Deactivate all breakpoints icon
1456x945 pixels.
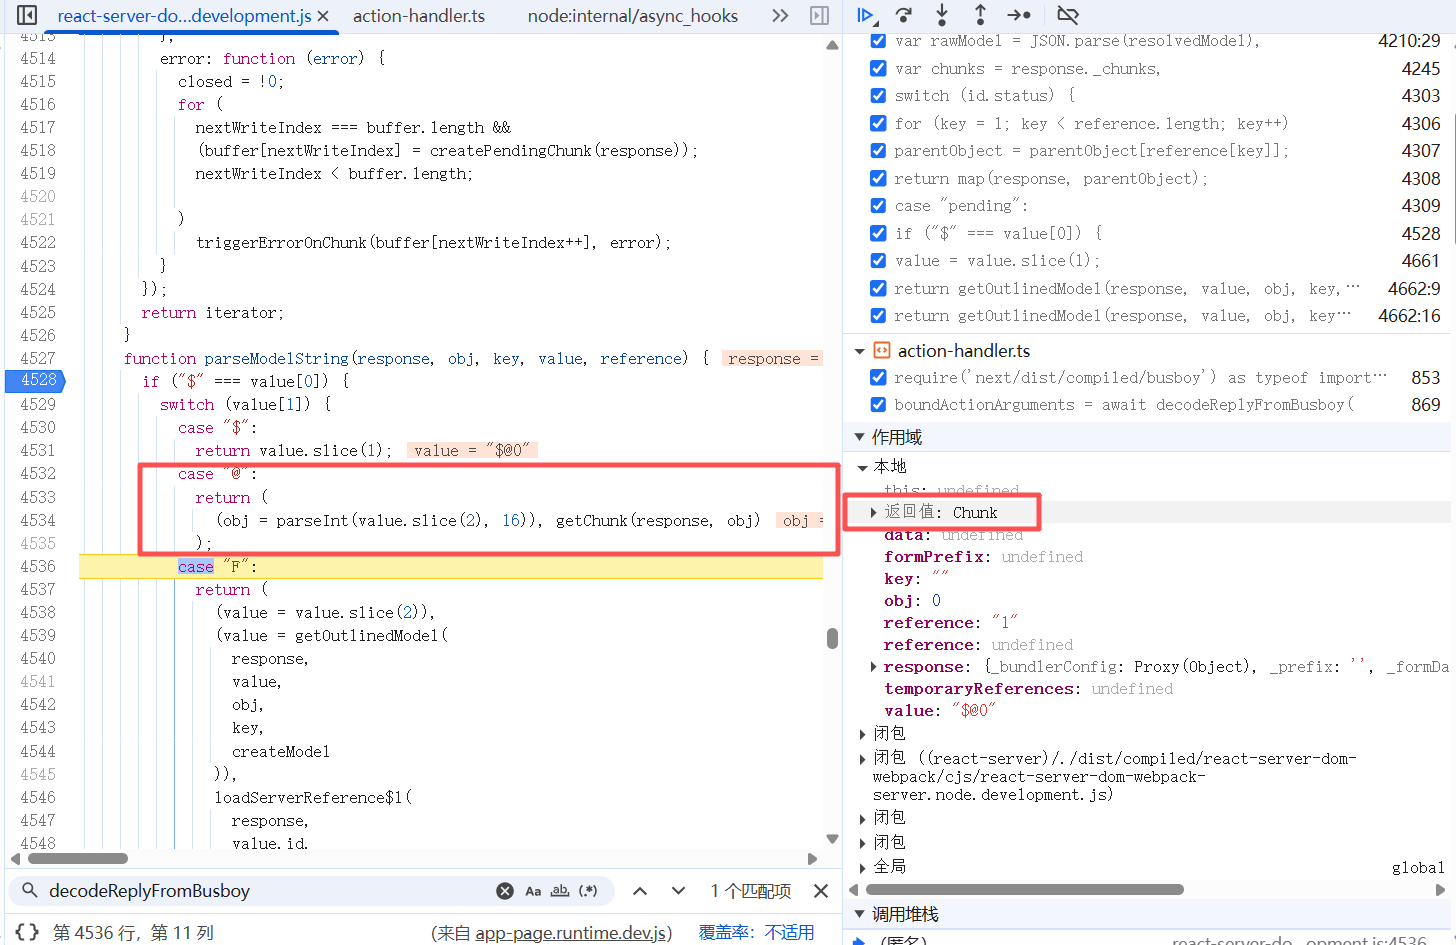(x=1068, y=15)
